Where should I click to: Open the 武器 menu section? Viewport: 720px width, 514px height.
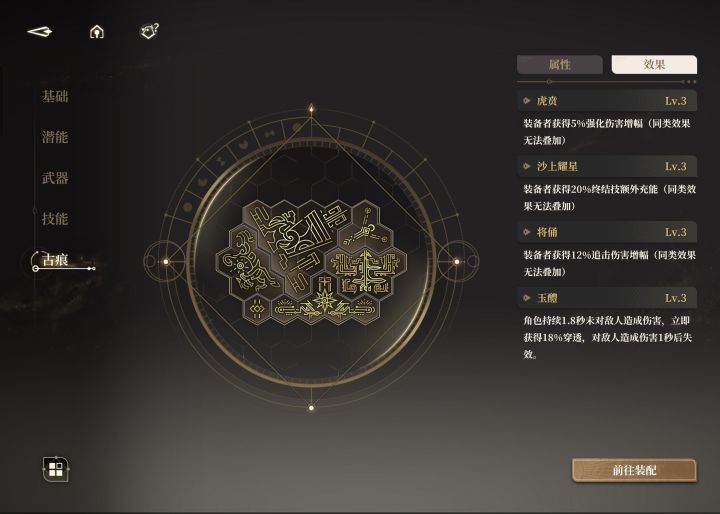55,178
